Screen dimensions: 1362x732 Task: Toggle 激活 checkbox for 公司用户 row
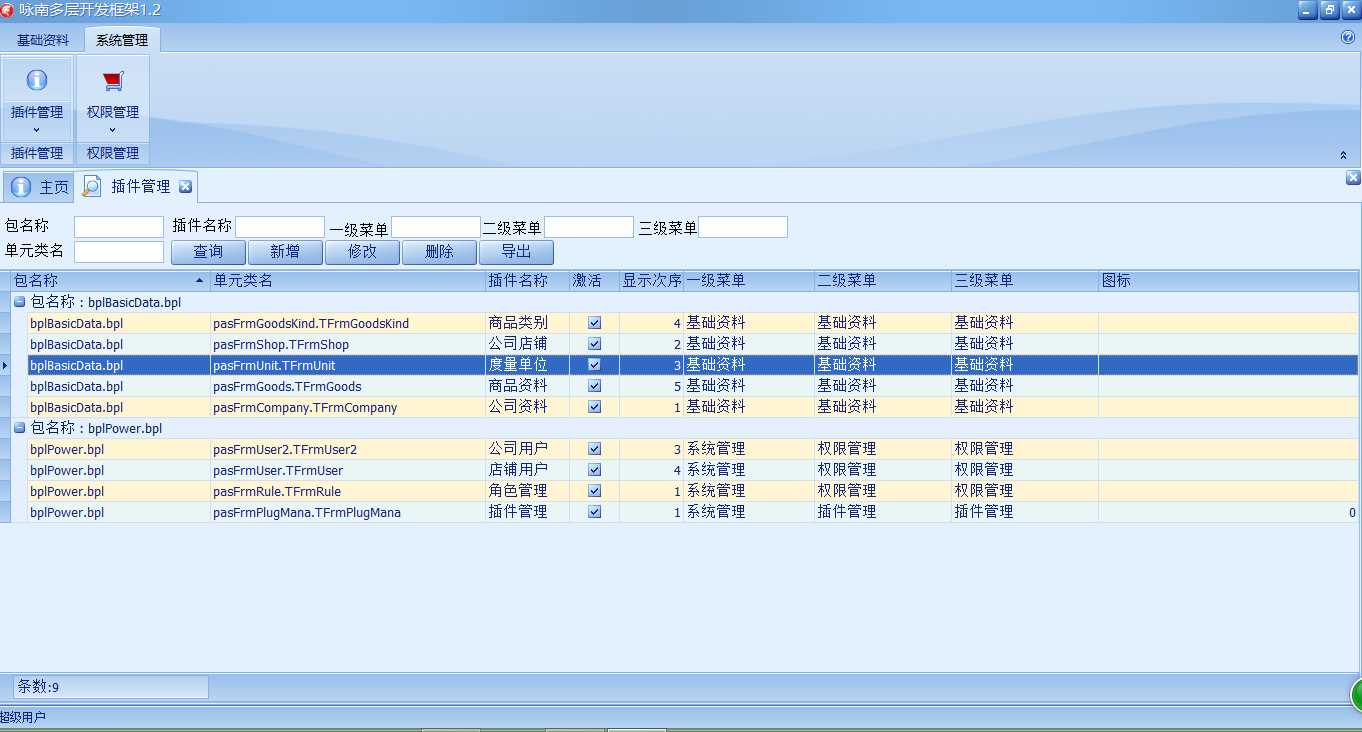[x=594, y=449]
